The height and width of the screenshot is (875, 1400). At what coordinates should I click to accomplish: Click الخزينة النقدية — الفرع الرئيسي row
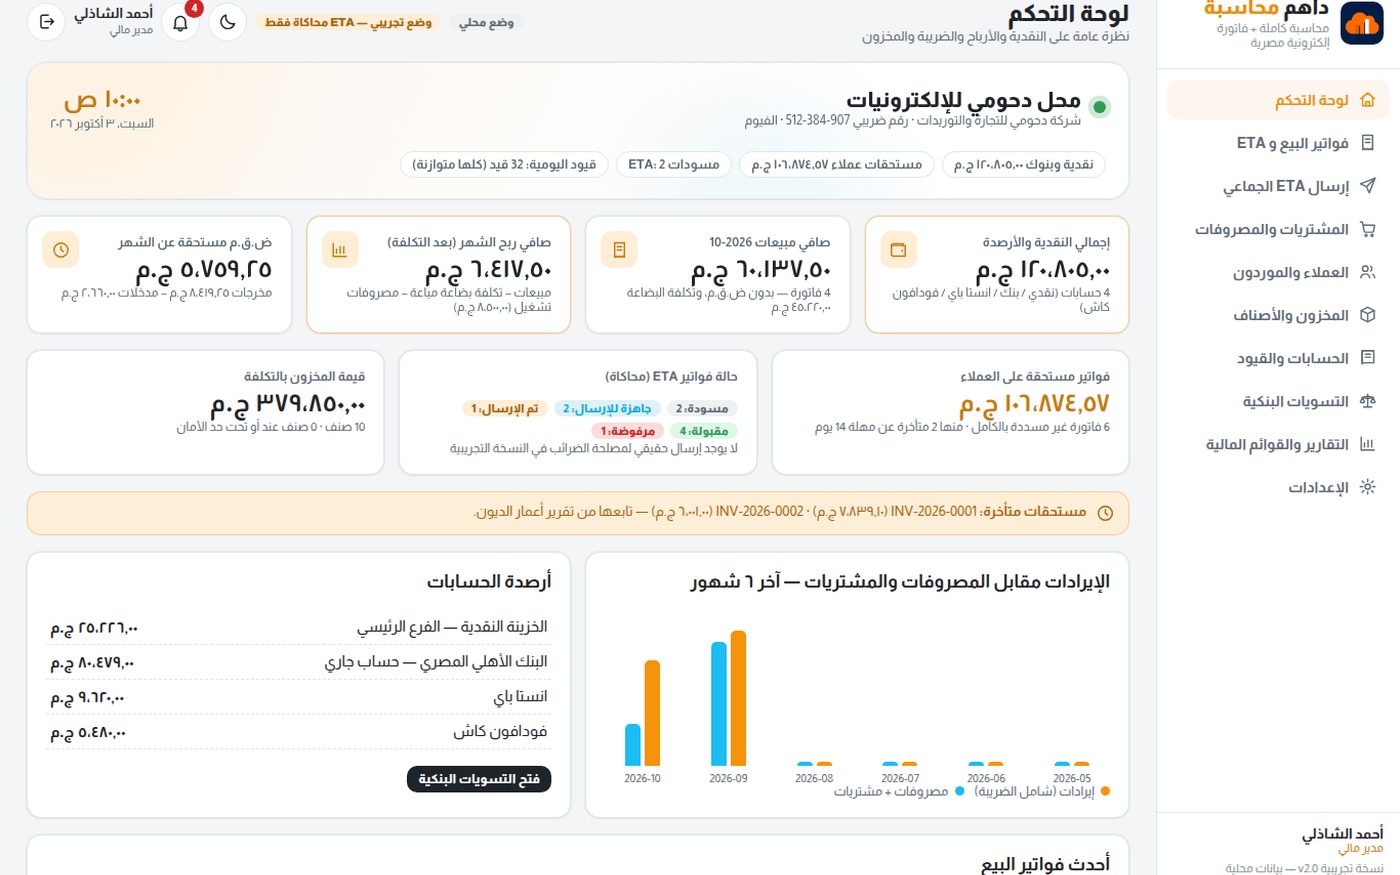[x=299, y=628]
